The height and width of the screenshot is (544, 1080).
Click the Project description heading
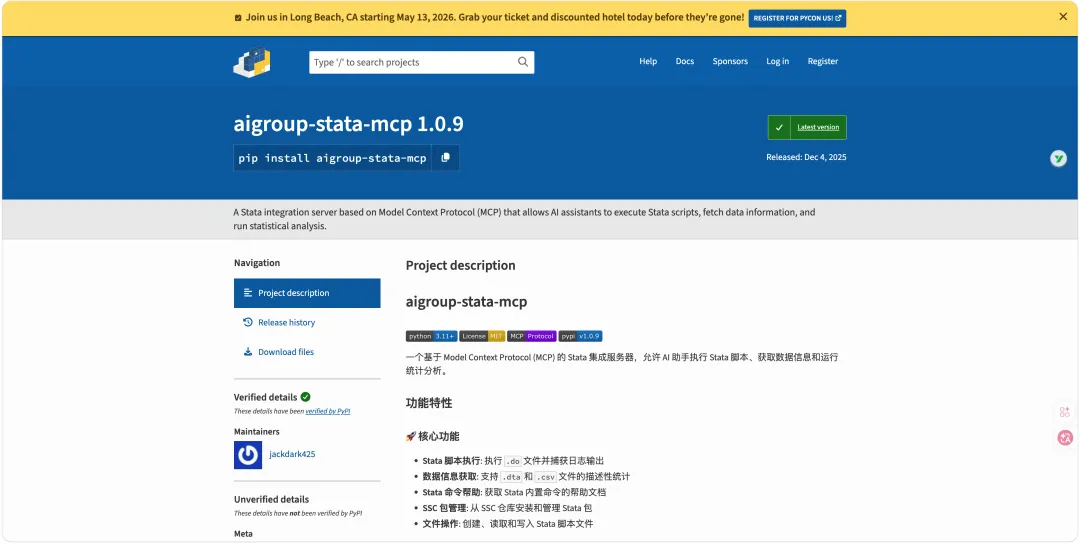(x=460, y=265)
